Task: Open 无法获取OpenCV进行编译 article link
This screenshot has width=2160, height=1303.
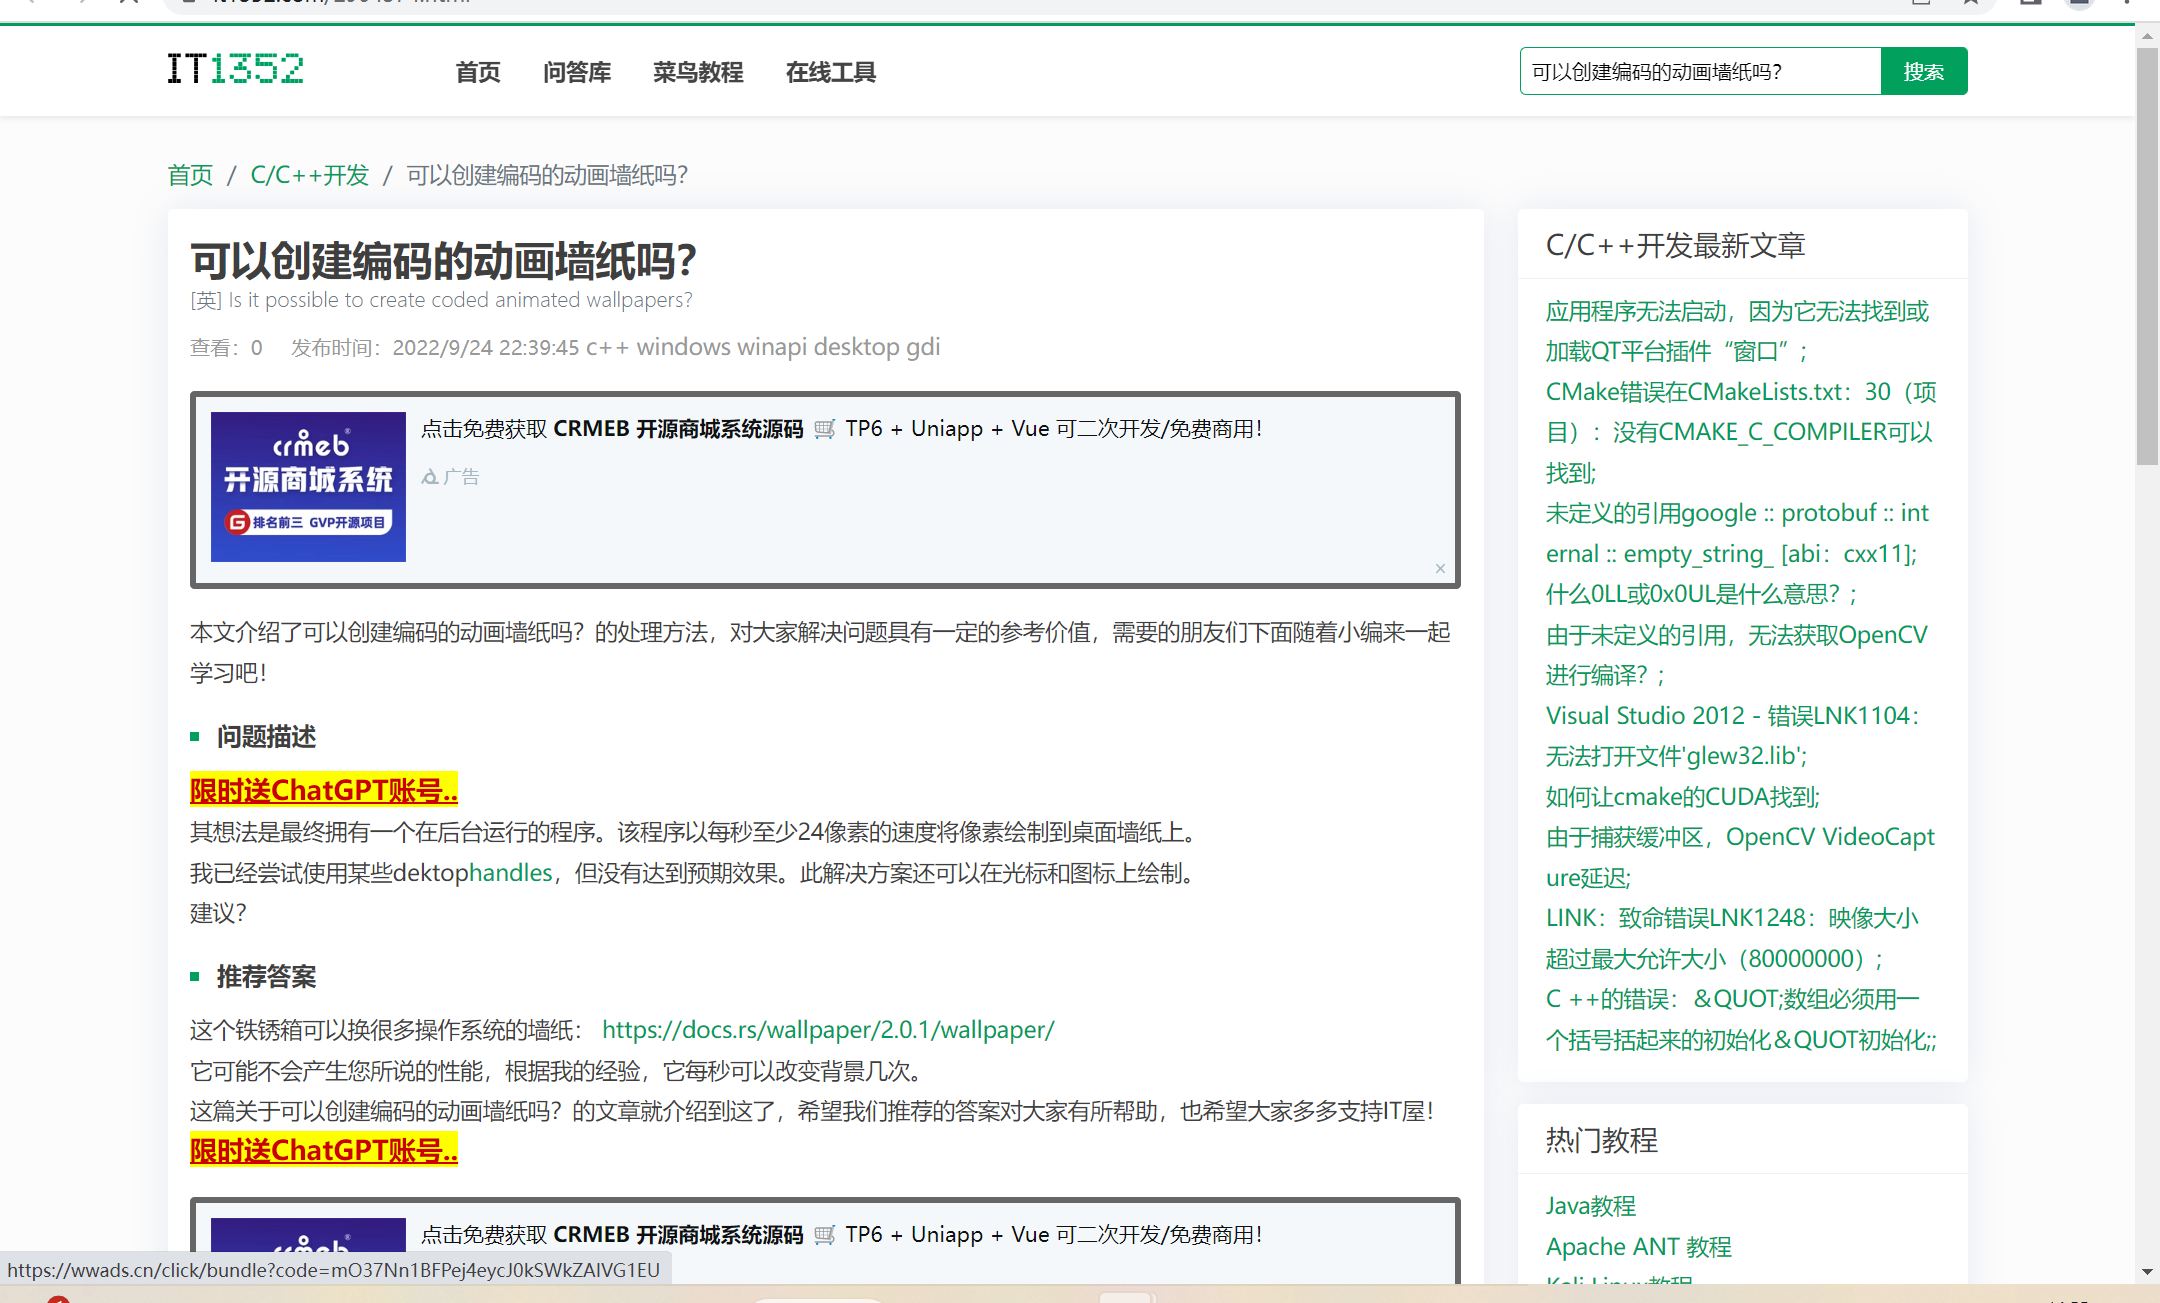Action: (1737, 655)
